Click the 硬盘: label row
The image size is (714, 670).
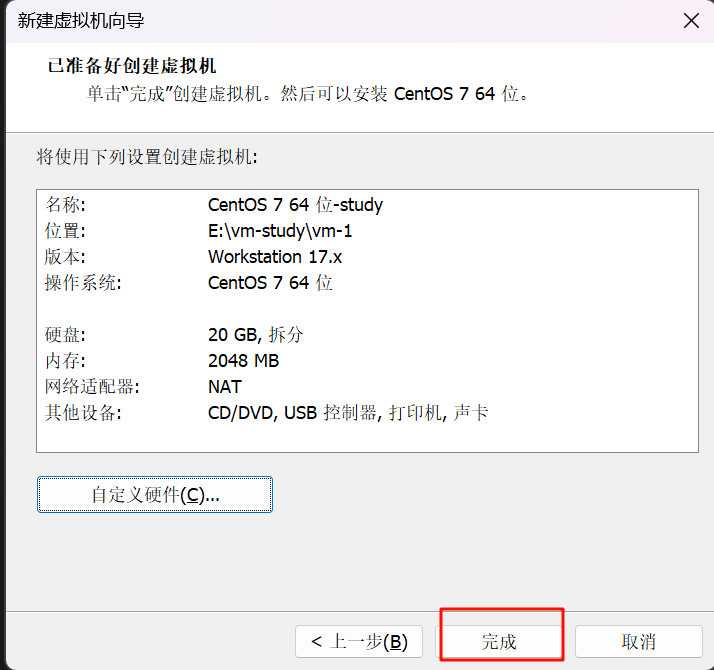65,335
